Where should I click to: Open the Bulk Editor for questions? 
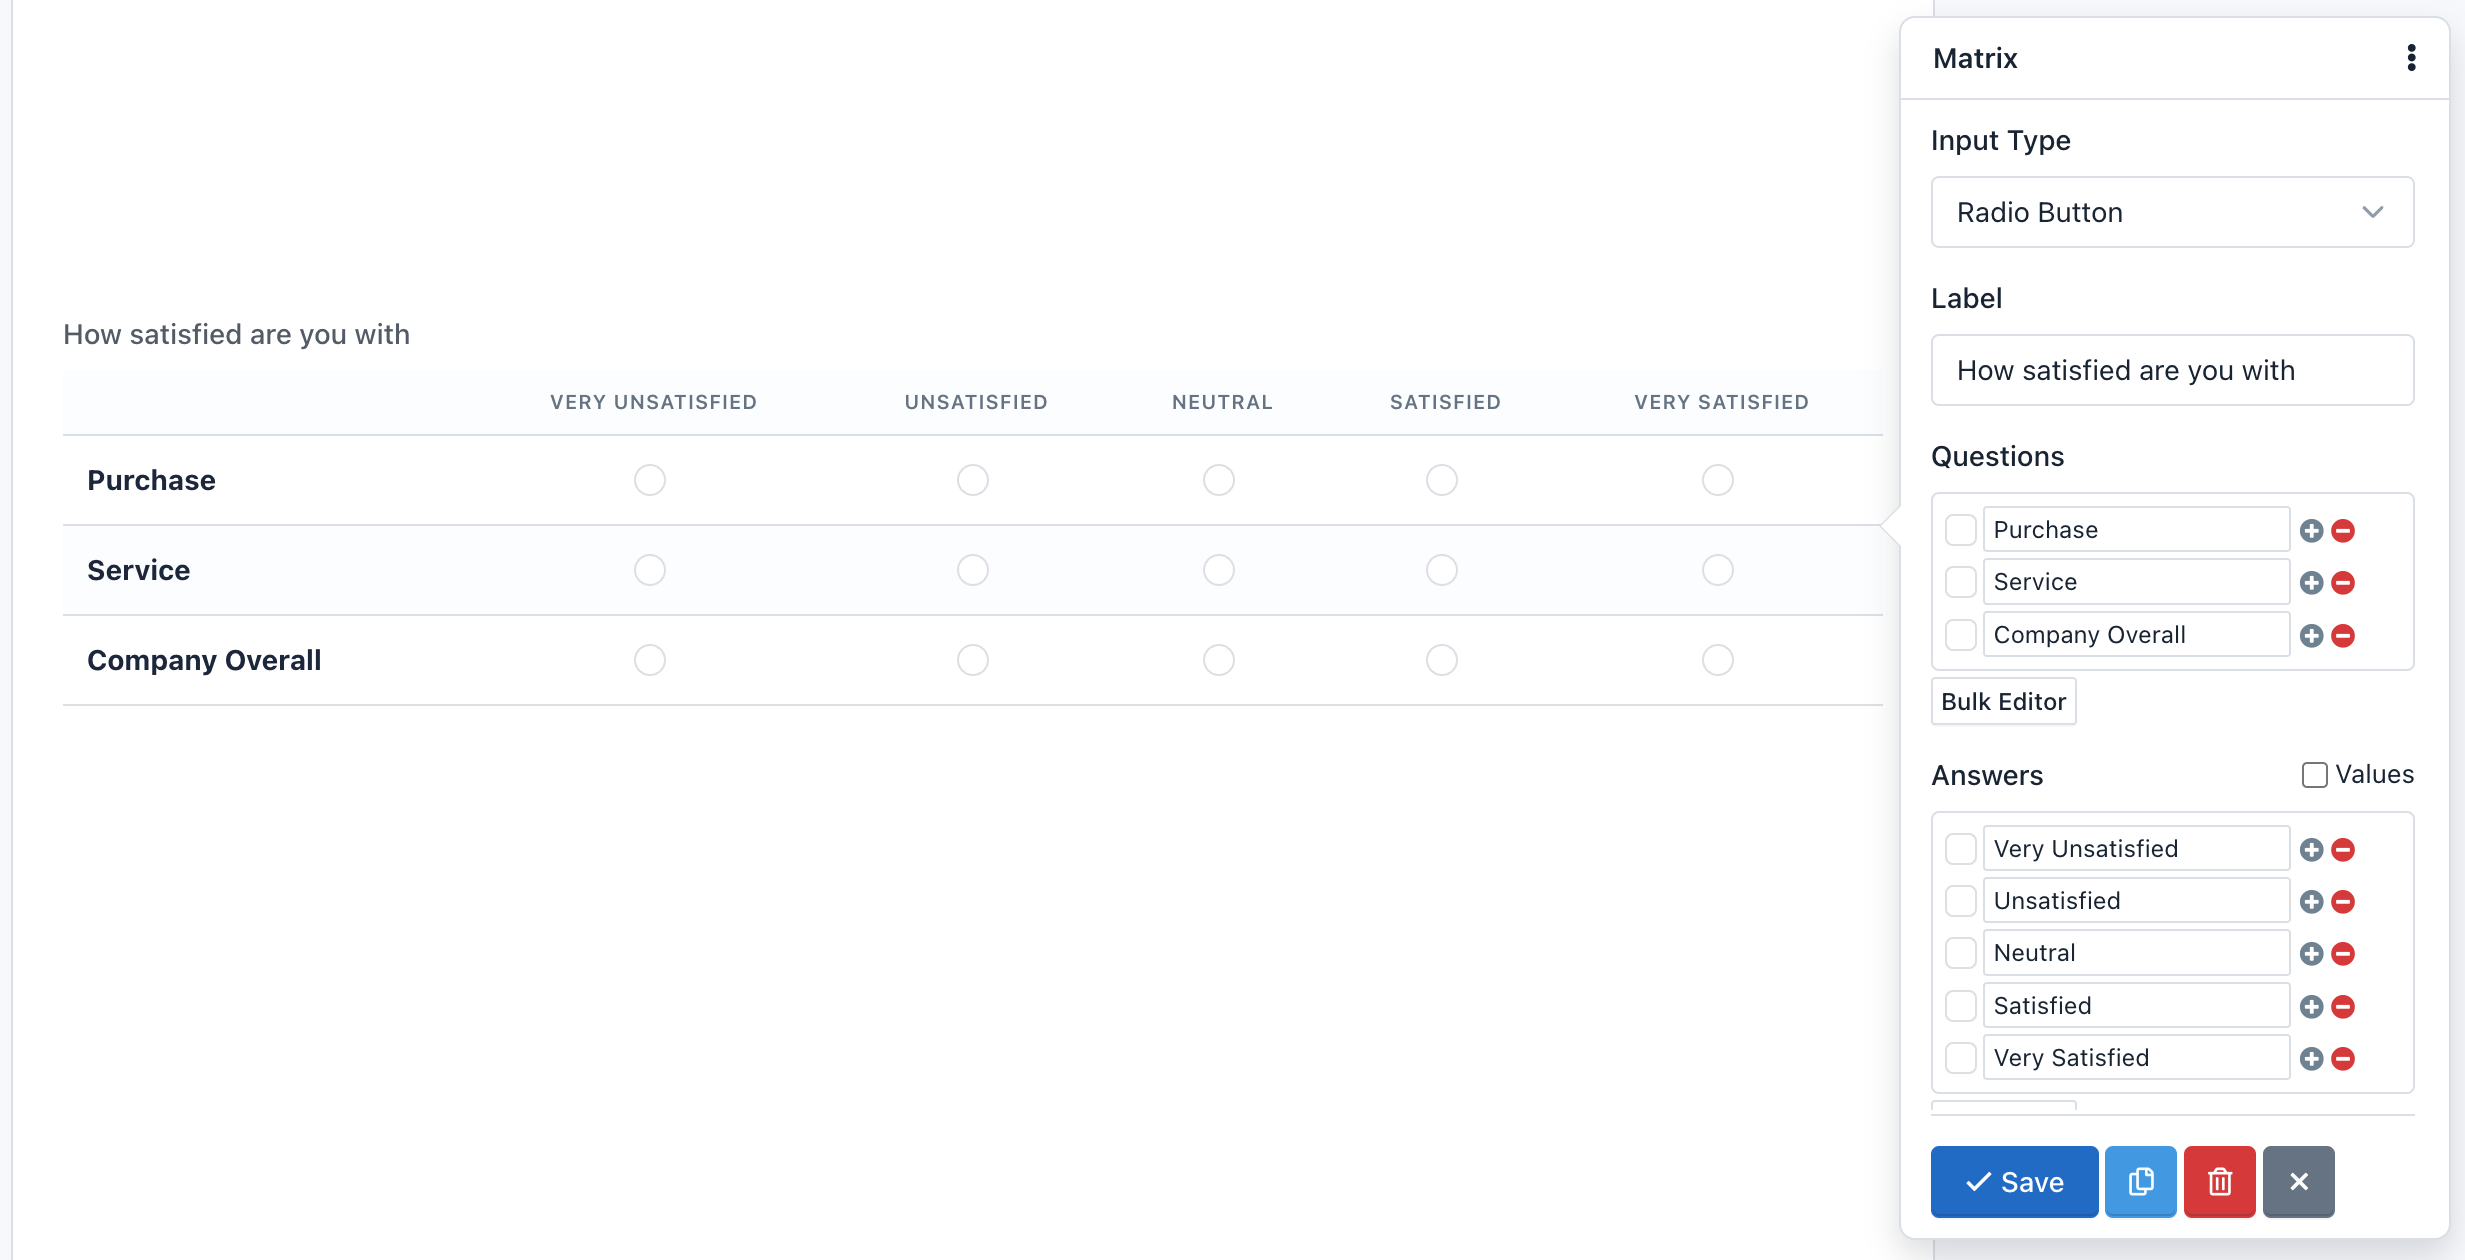click(2004, 699)
